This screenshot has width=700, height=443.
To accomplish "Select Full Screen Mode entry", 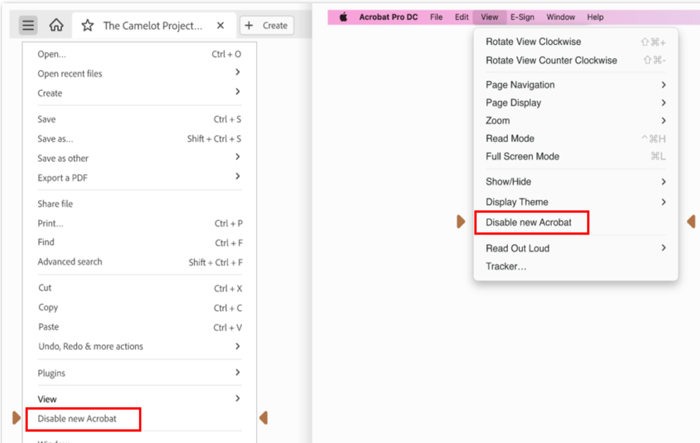I will pos(576,156).
